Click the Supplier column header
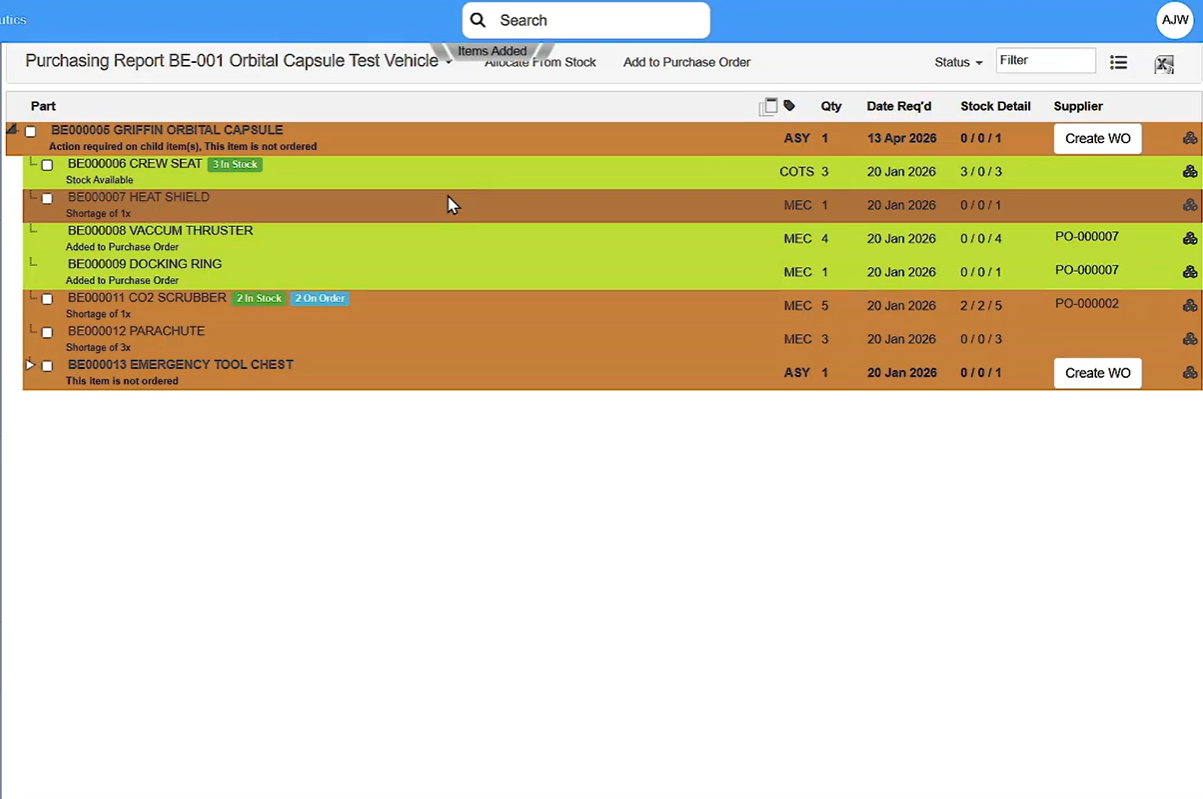Viewport: 1203px width, 799px height. pyautogui.click(x=1078, y=106)
